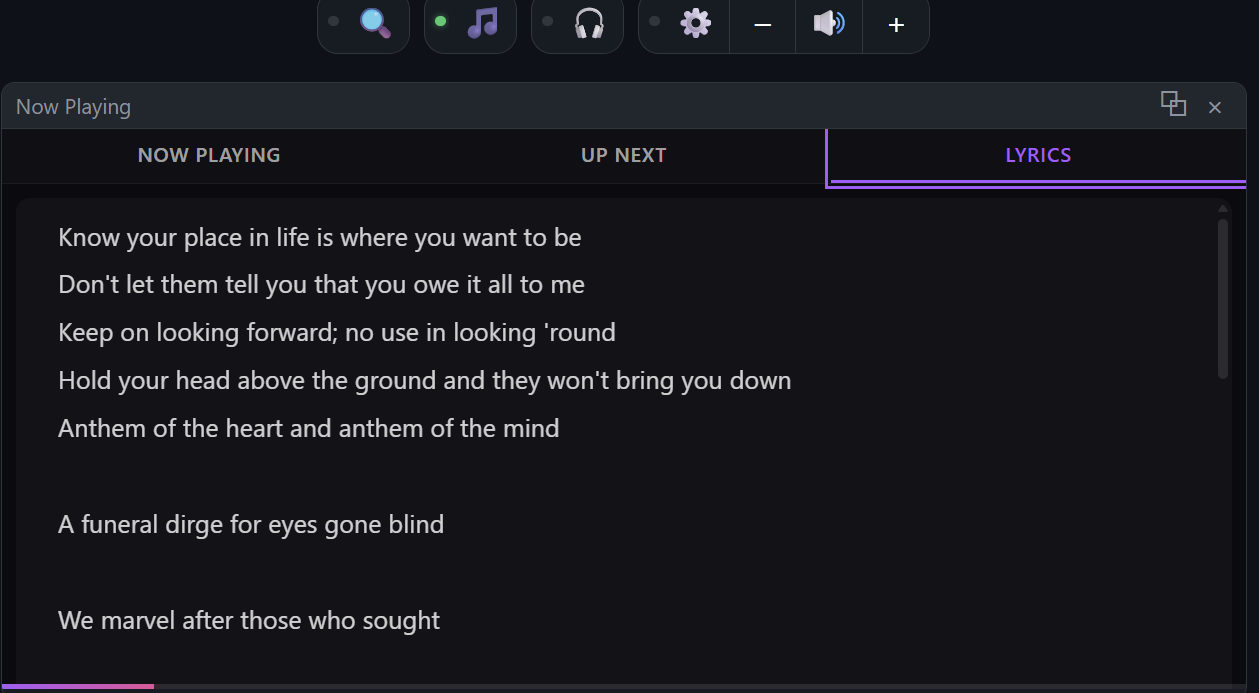Open the pop-out window icon
This screenshot has width=1259, height=693.
tap(1174, 105)
